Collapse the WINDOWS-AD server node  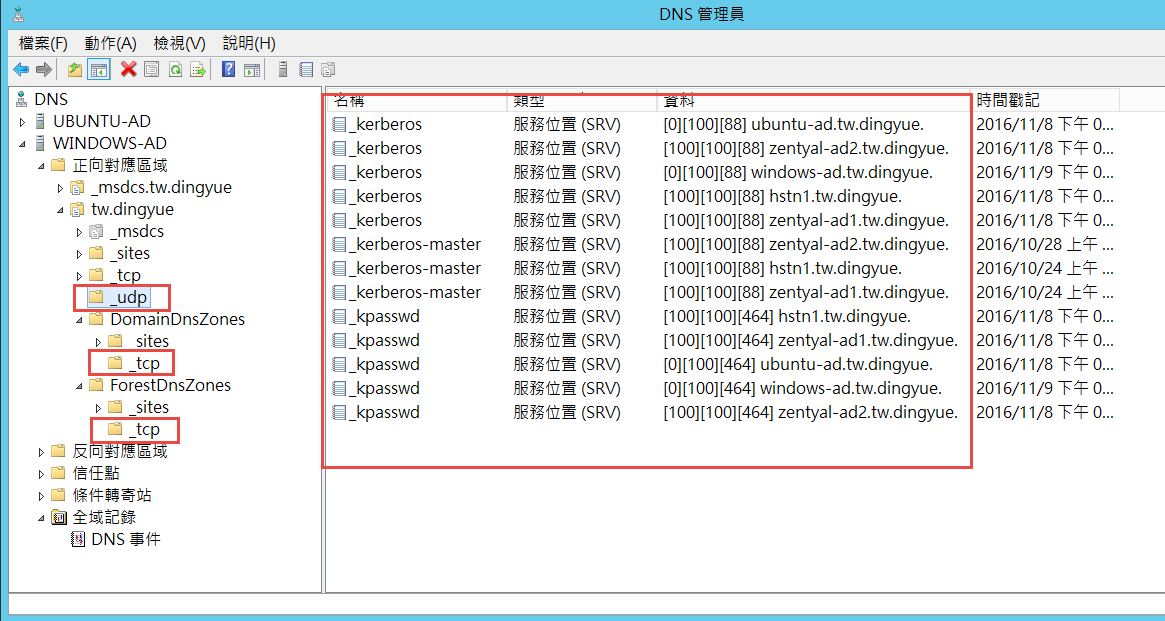[x=20, y=142]
